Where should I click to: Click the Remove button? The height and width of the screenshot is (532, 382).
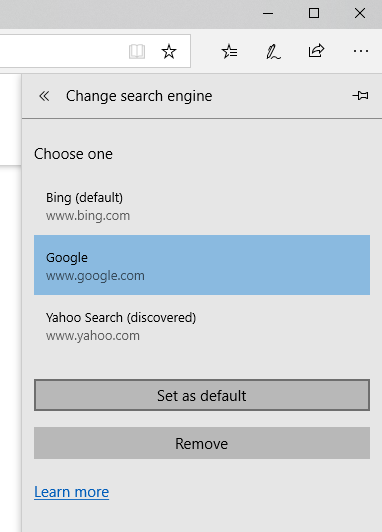202,443
